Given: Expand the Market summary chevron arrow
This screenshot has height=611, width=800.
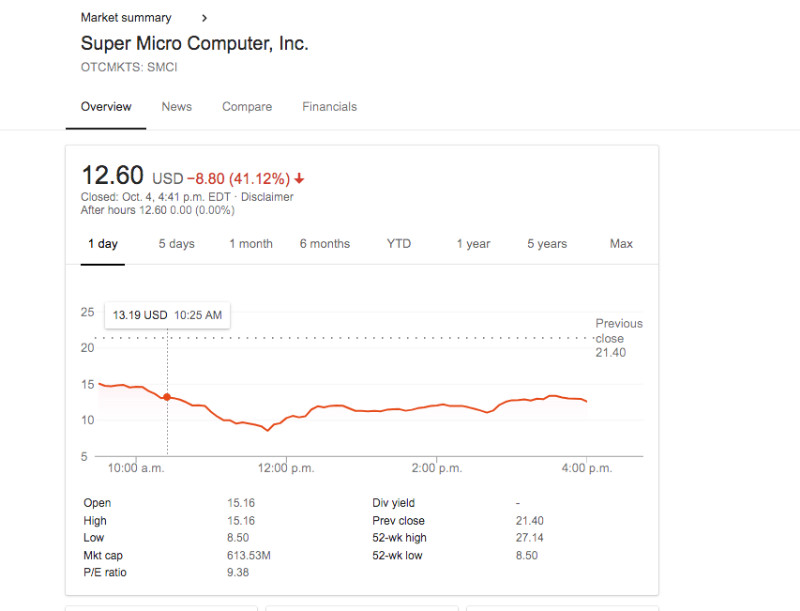Looking at the screenshot, I should pos(205,18).
